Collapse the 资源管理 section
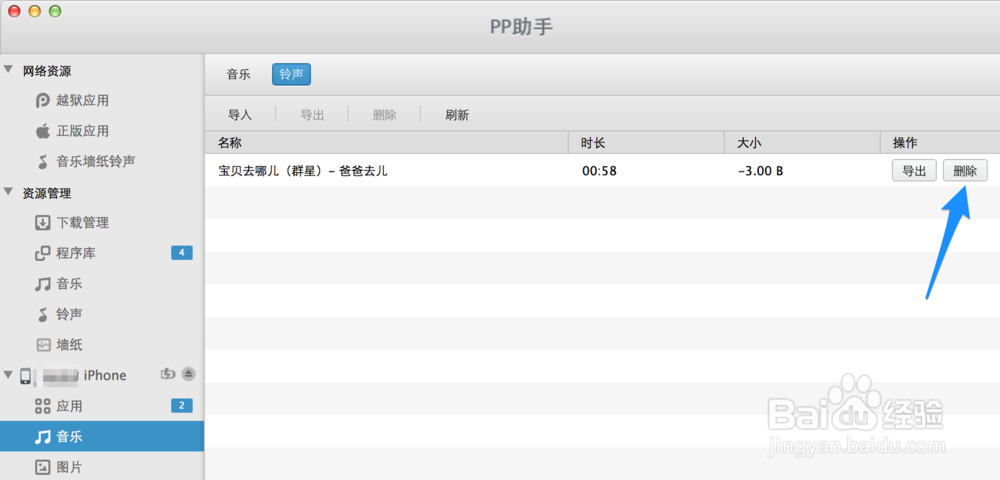This screenshot has width=1000, height=480. (x=9, y=193)
